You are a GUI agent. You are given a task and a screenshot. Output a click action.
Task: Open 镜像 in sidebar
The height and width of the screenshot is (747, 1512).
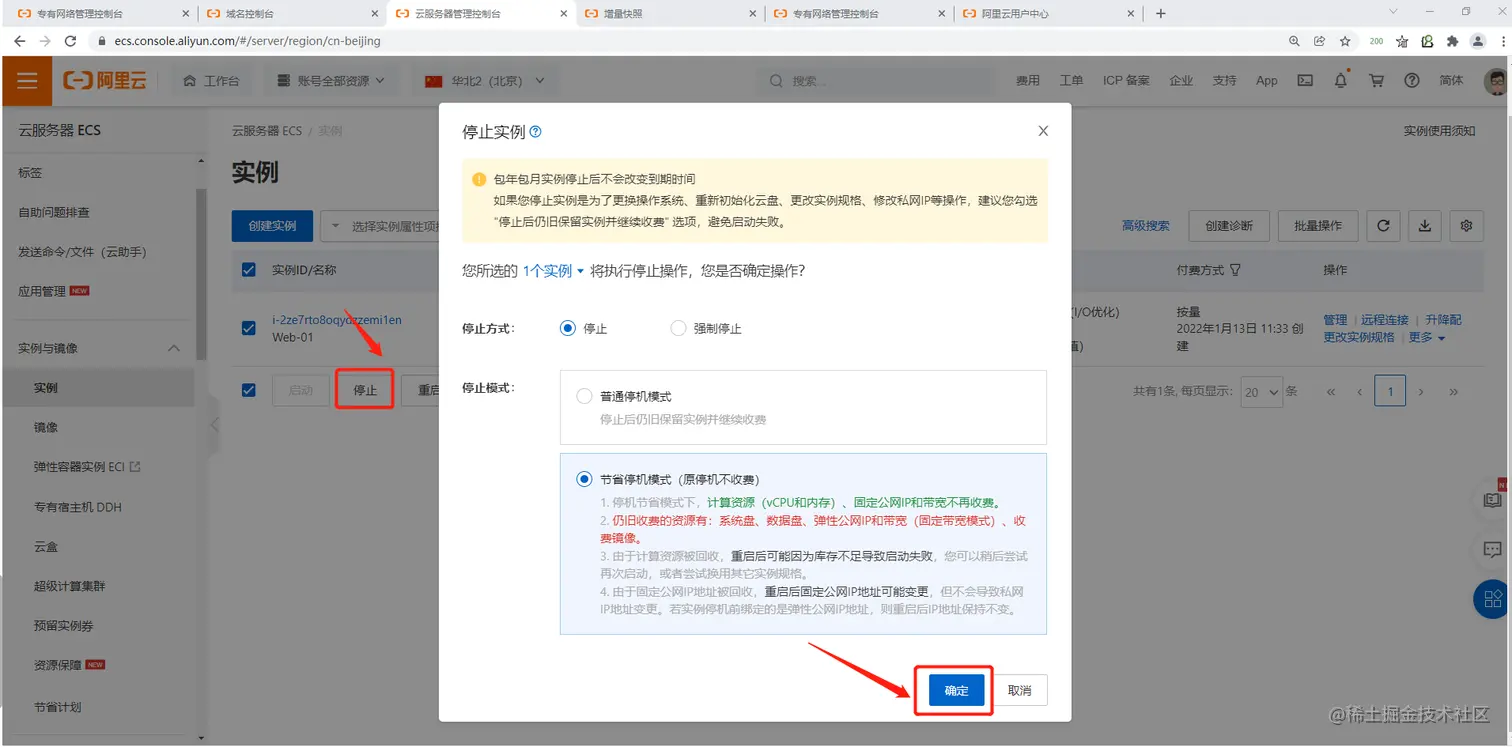click(46, 427)
